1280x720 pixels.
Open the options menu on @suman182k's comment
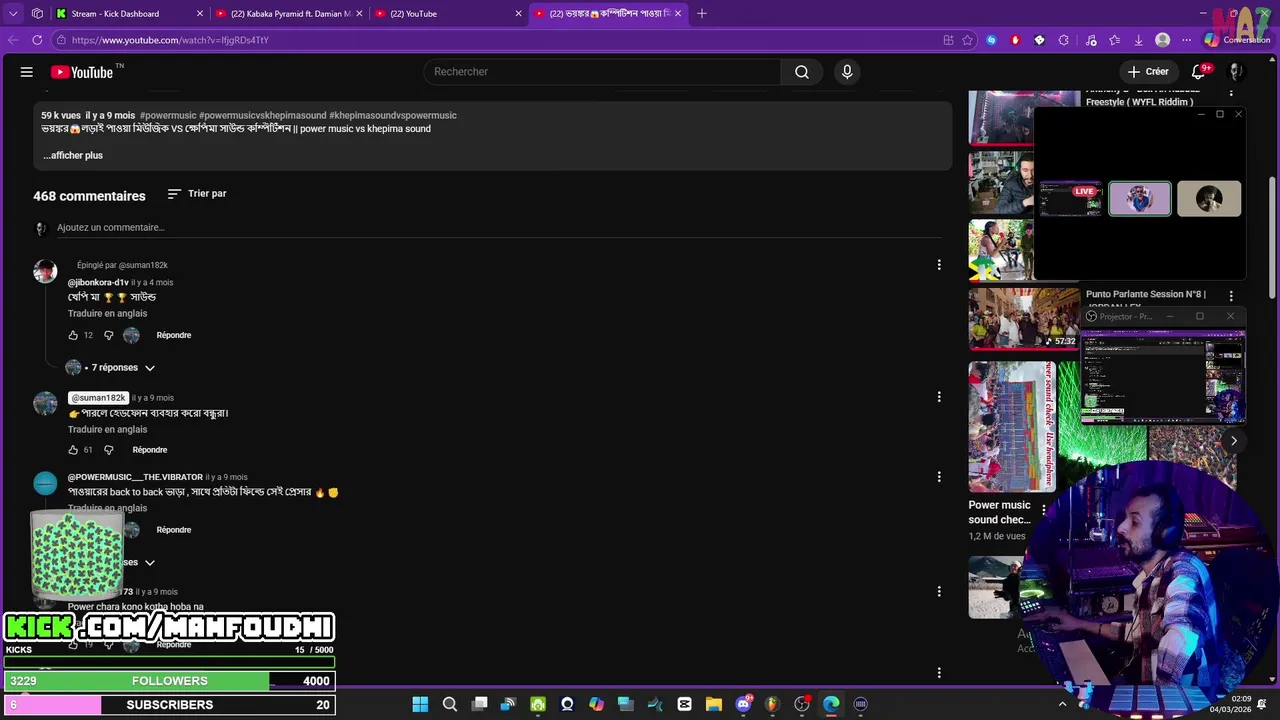[938, 397]
